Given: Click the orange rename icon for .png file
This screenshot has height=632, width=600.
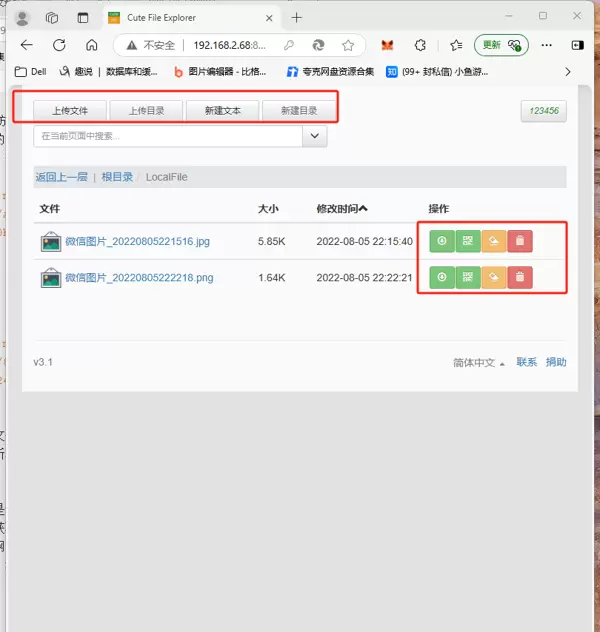Looking at the screenshot, I should pos(494,277).
